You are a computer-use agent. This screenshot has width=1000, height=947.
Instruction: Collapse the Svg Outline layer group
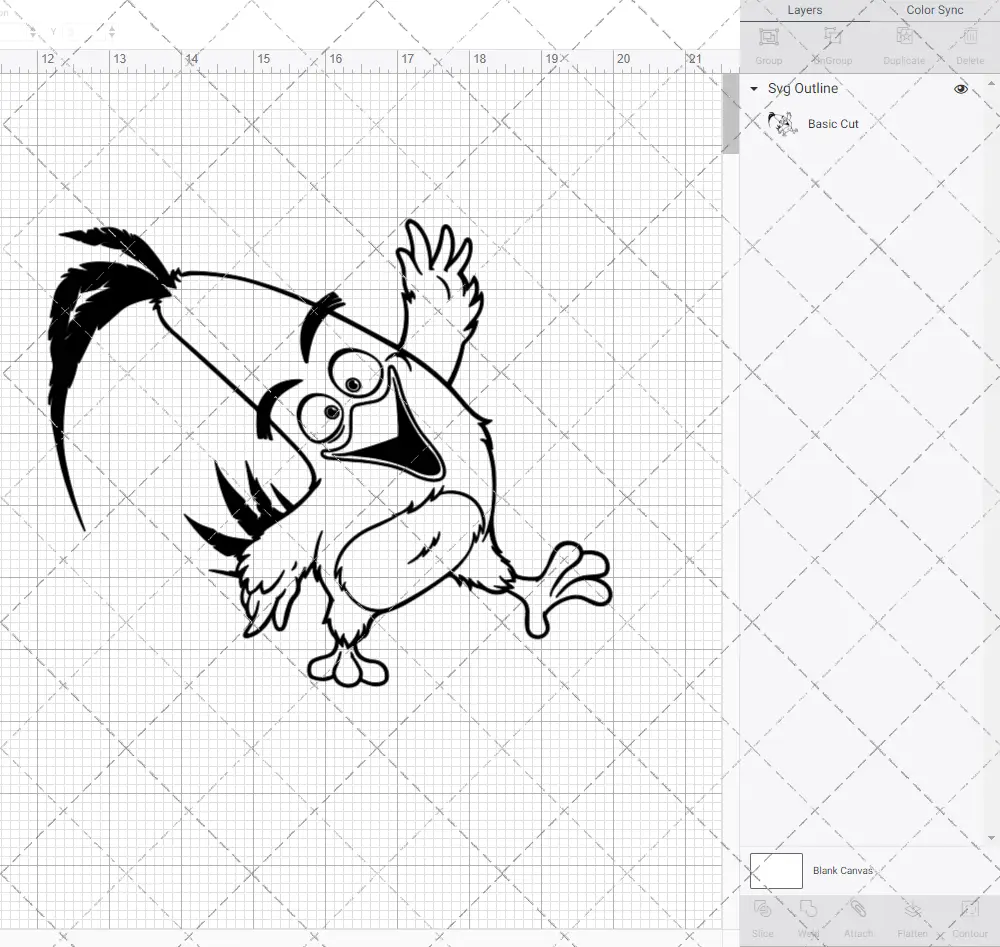754,89
